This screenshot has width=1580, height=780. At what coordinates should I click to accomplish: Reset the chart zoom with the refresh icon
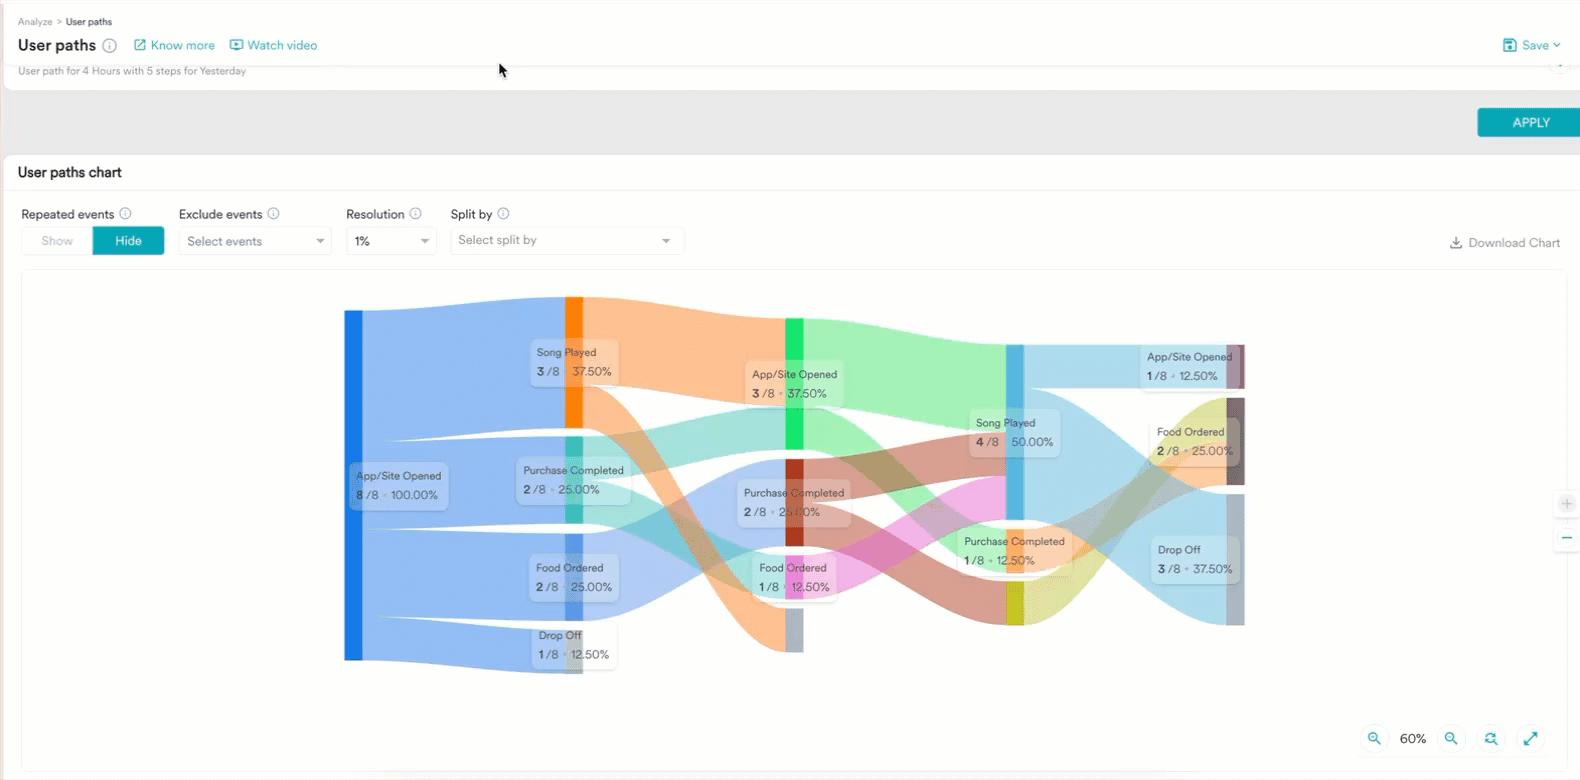(x=1491, y=739)
